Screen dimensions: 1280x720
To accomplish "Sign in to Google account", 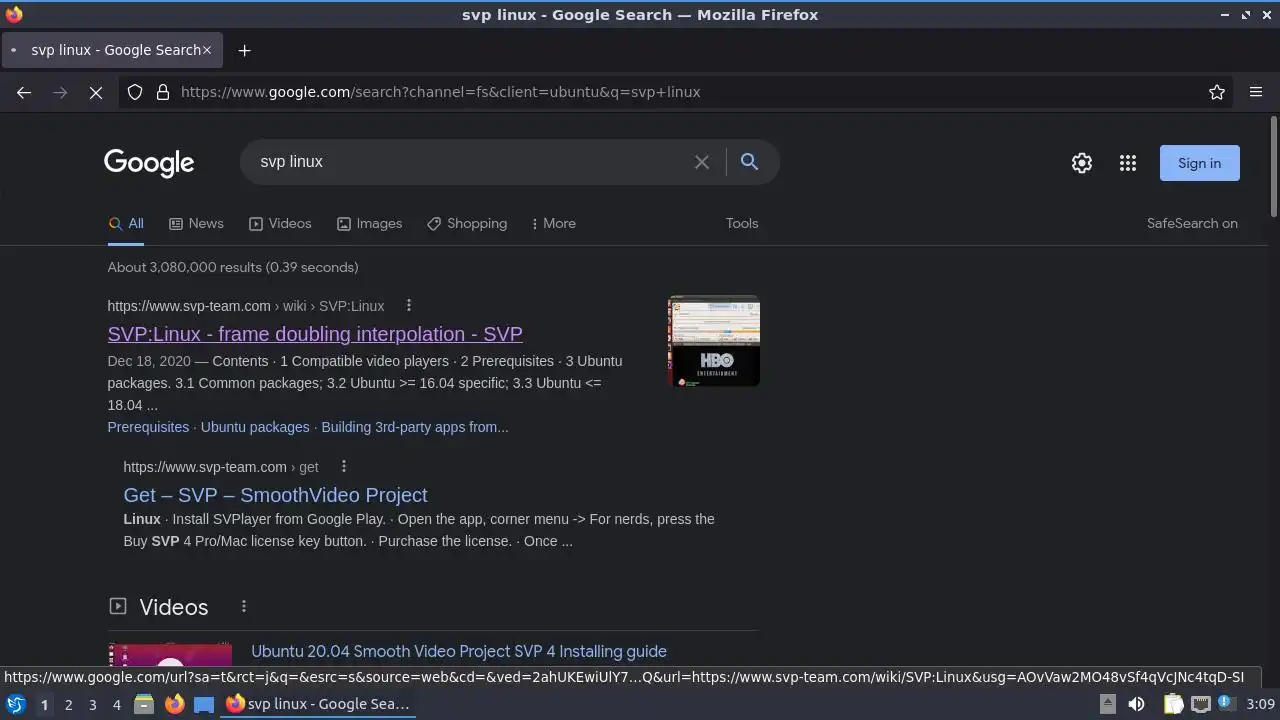I will pyautogui.click(x=1199, y=163).
